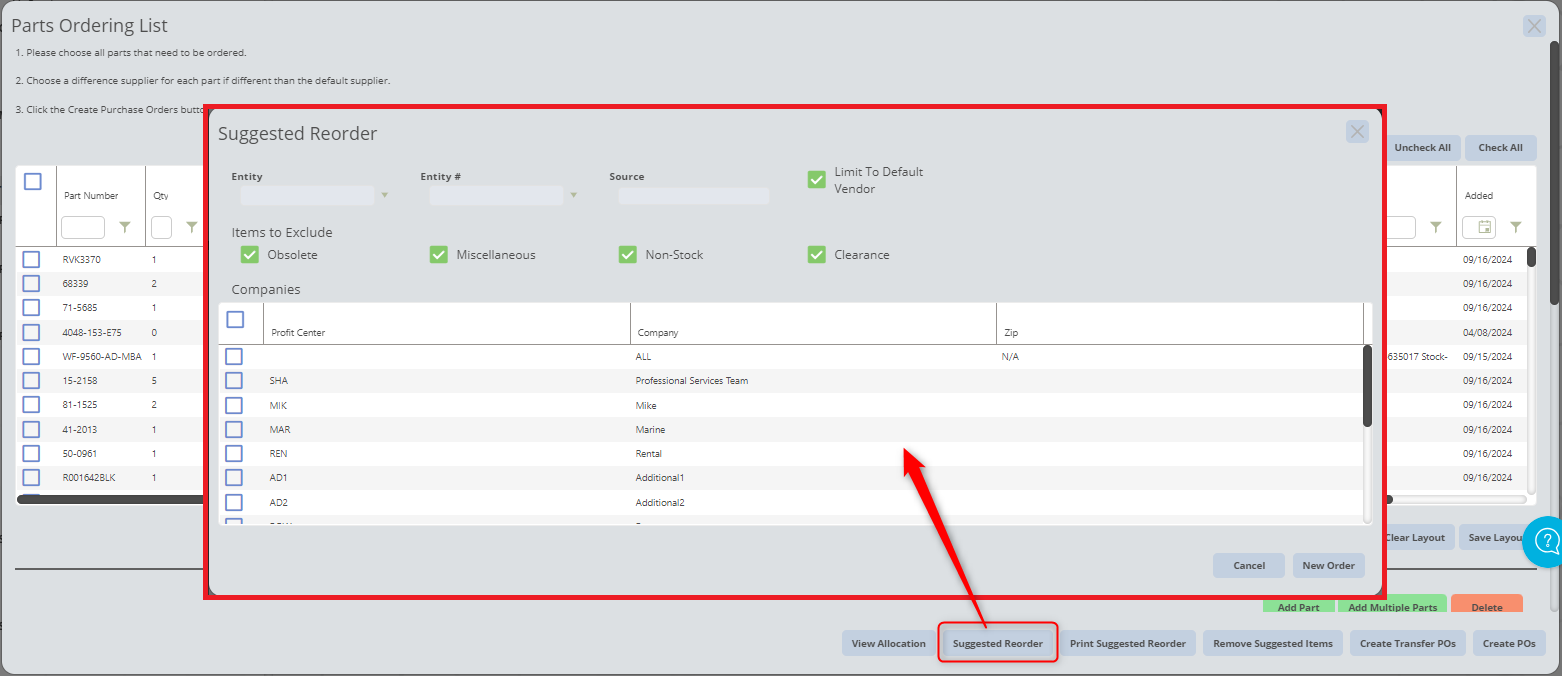Click Print Suggested Reorder
Image resolution: width=1562 pixels, height=676 pixels.
(x=1128, y=643)
